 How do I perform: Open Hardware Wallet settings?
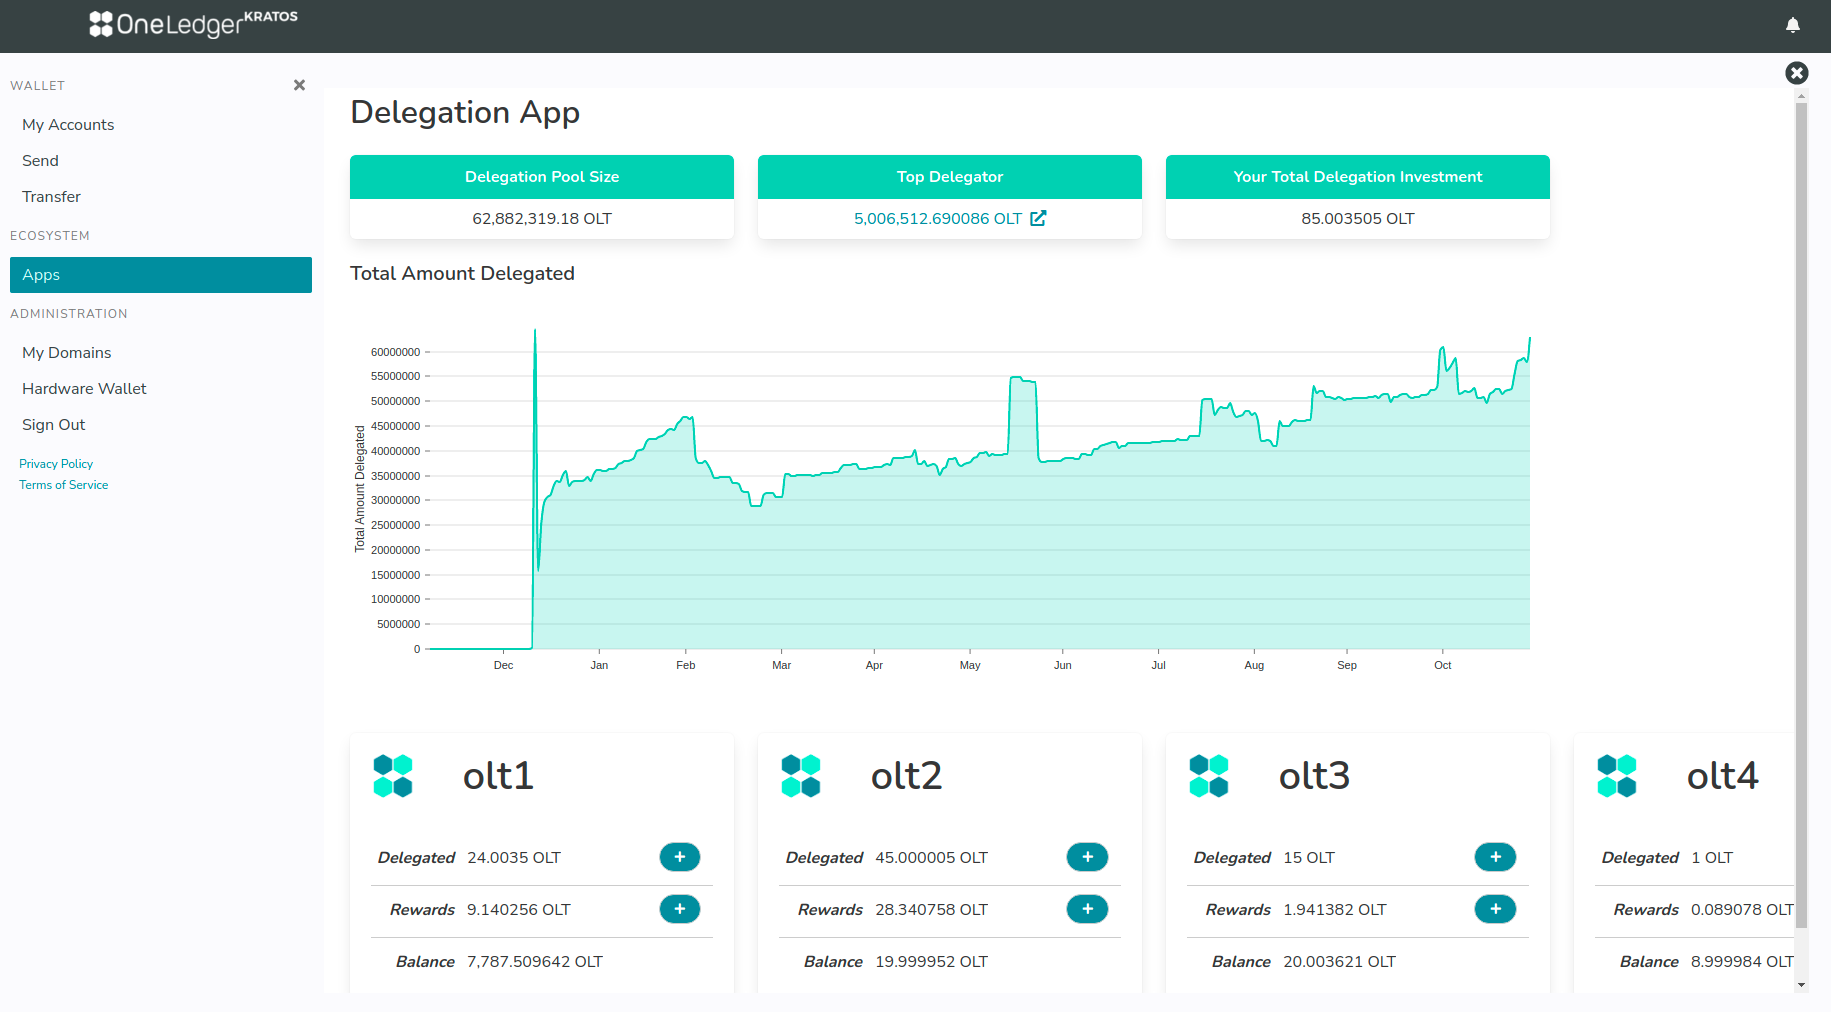click(84, 389)
